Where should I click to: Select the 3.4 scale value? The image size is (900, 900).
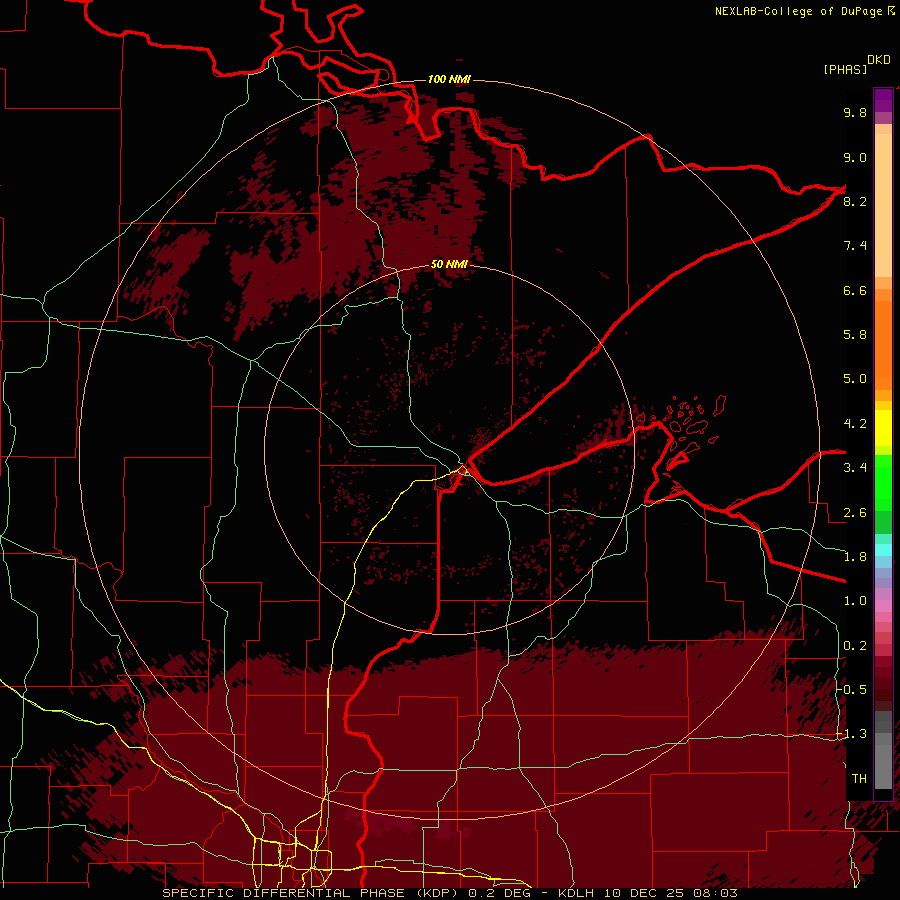coord(855,468)
